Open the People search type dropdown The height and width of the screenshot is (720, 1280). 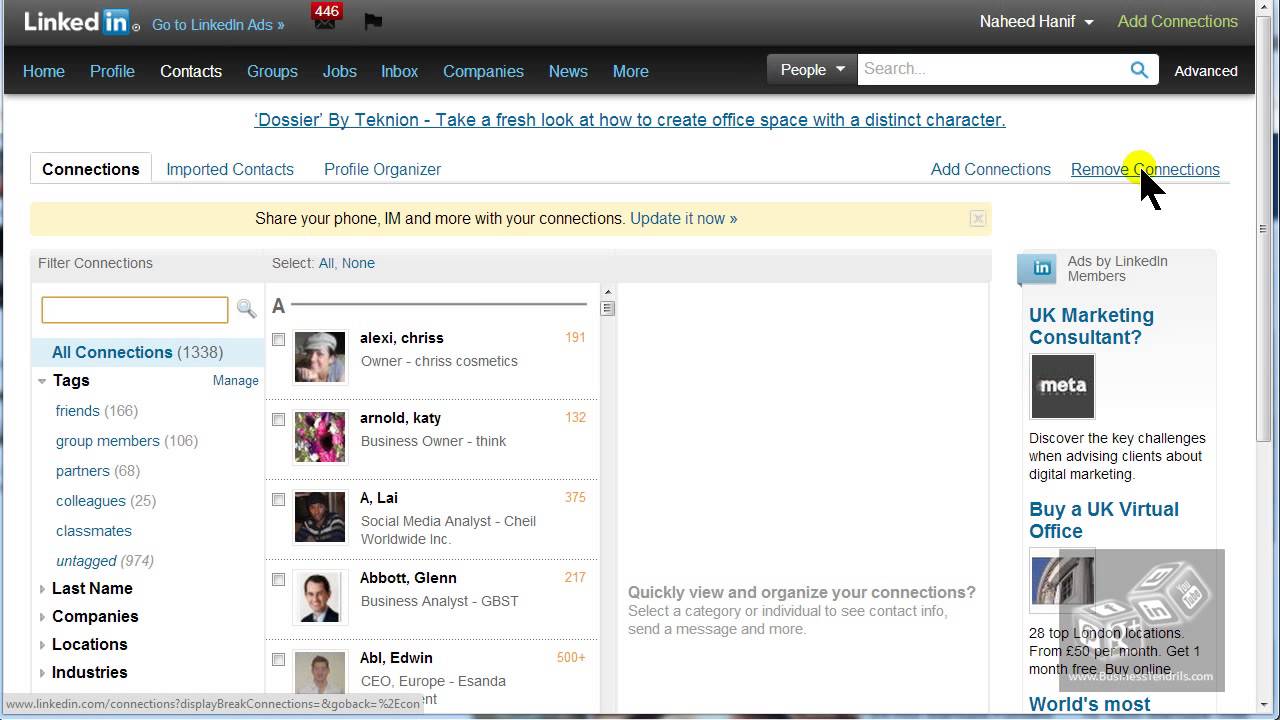pos(812,69)
